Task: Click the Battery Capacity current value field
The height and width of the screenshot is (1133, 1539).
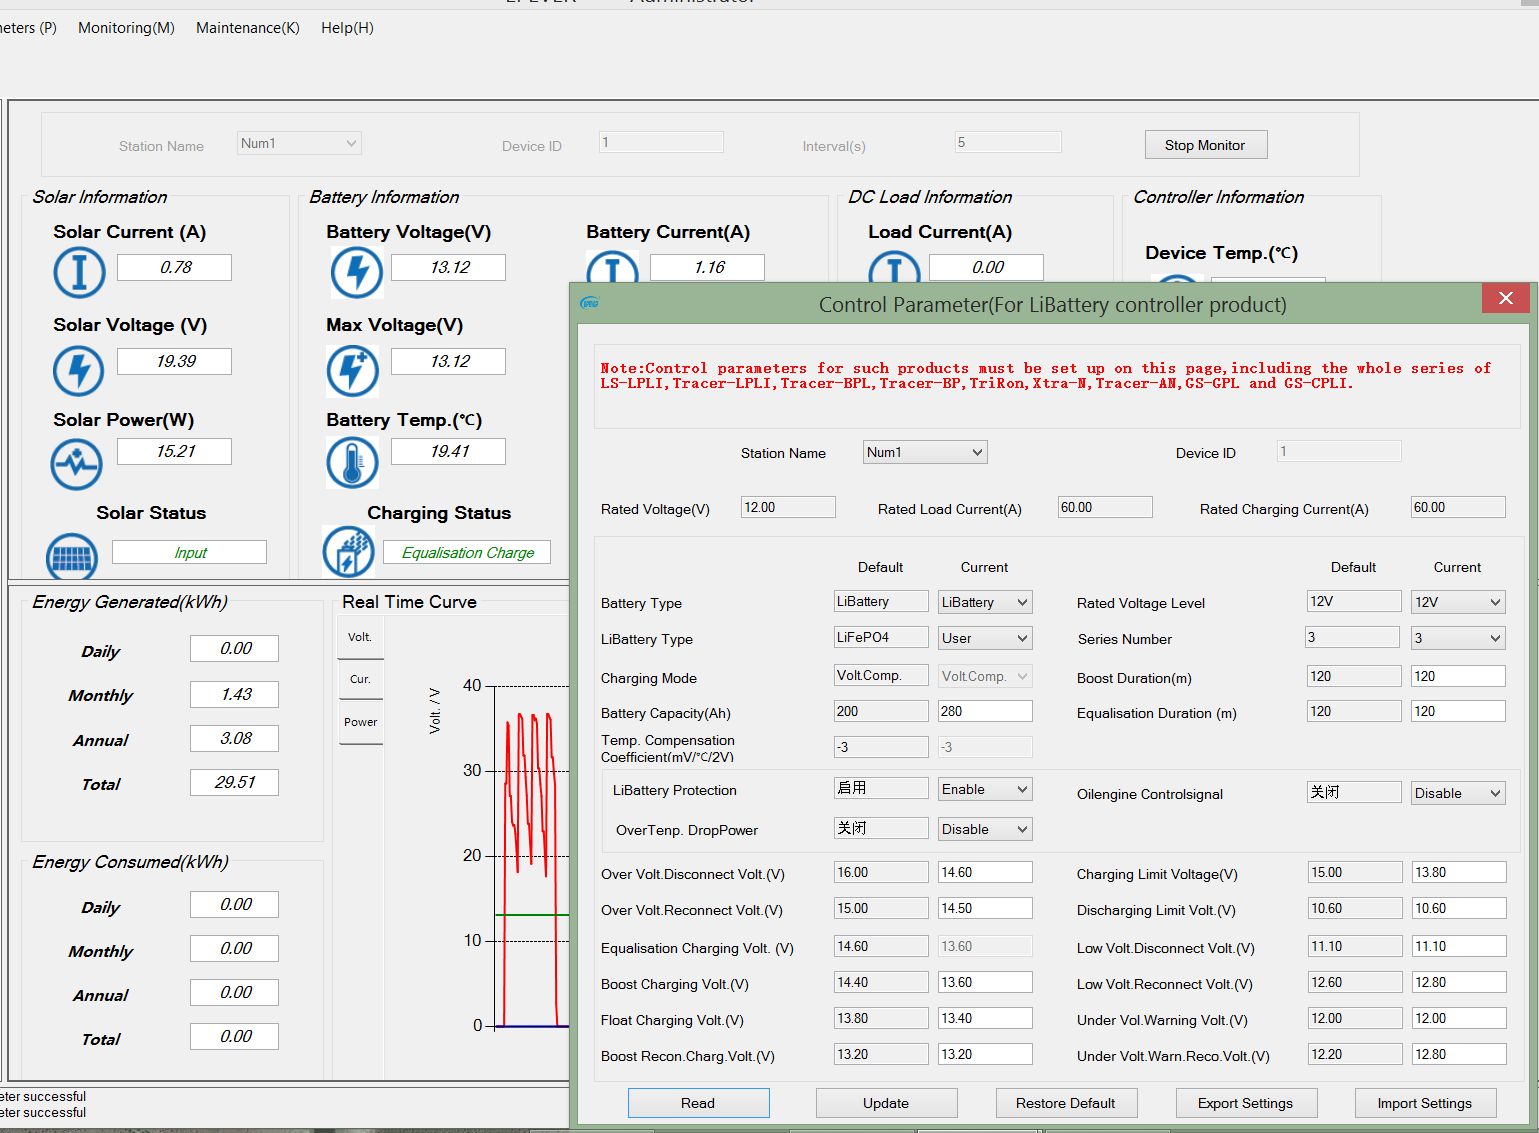Action: (x=984, y=712)
